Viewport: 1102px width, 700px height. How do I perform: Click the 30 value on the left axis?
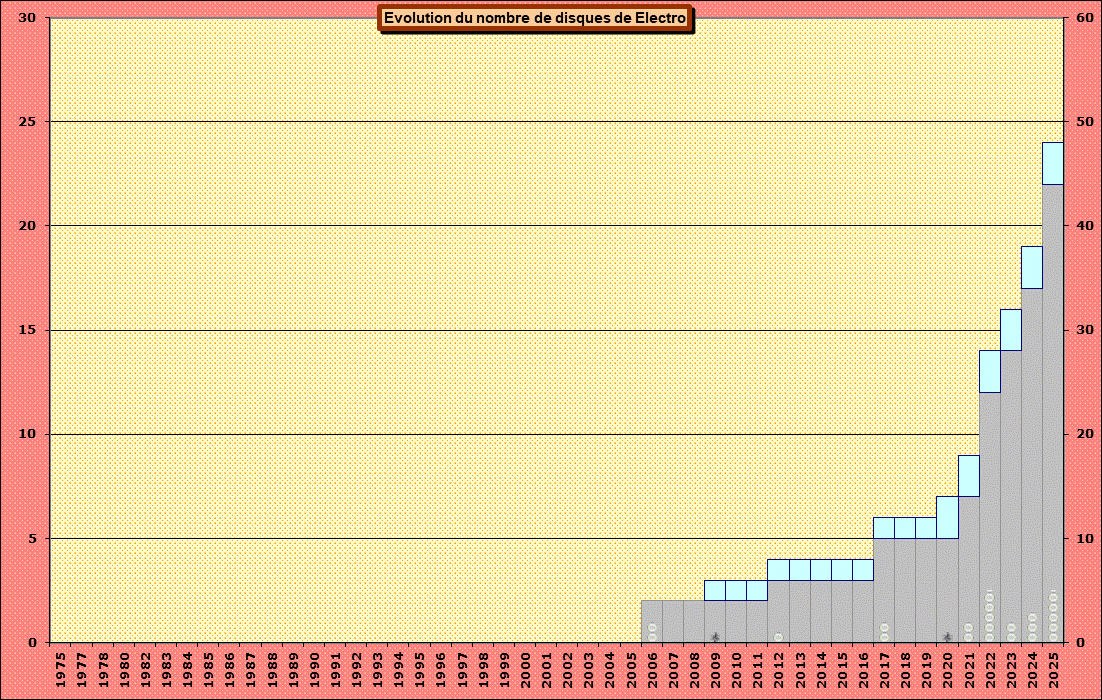29,18
